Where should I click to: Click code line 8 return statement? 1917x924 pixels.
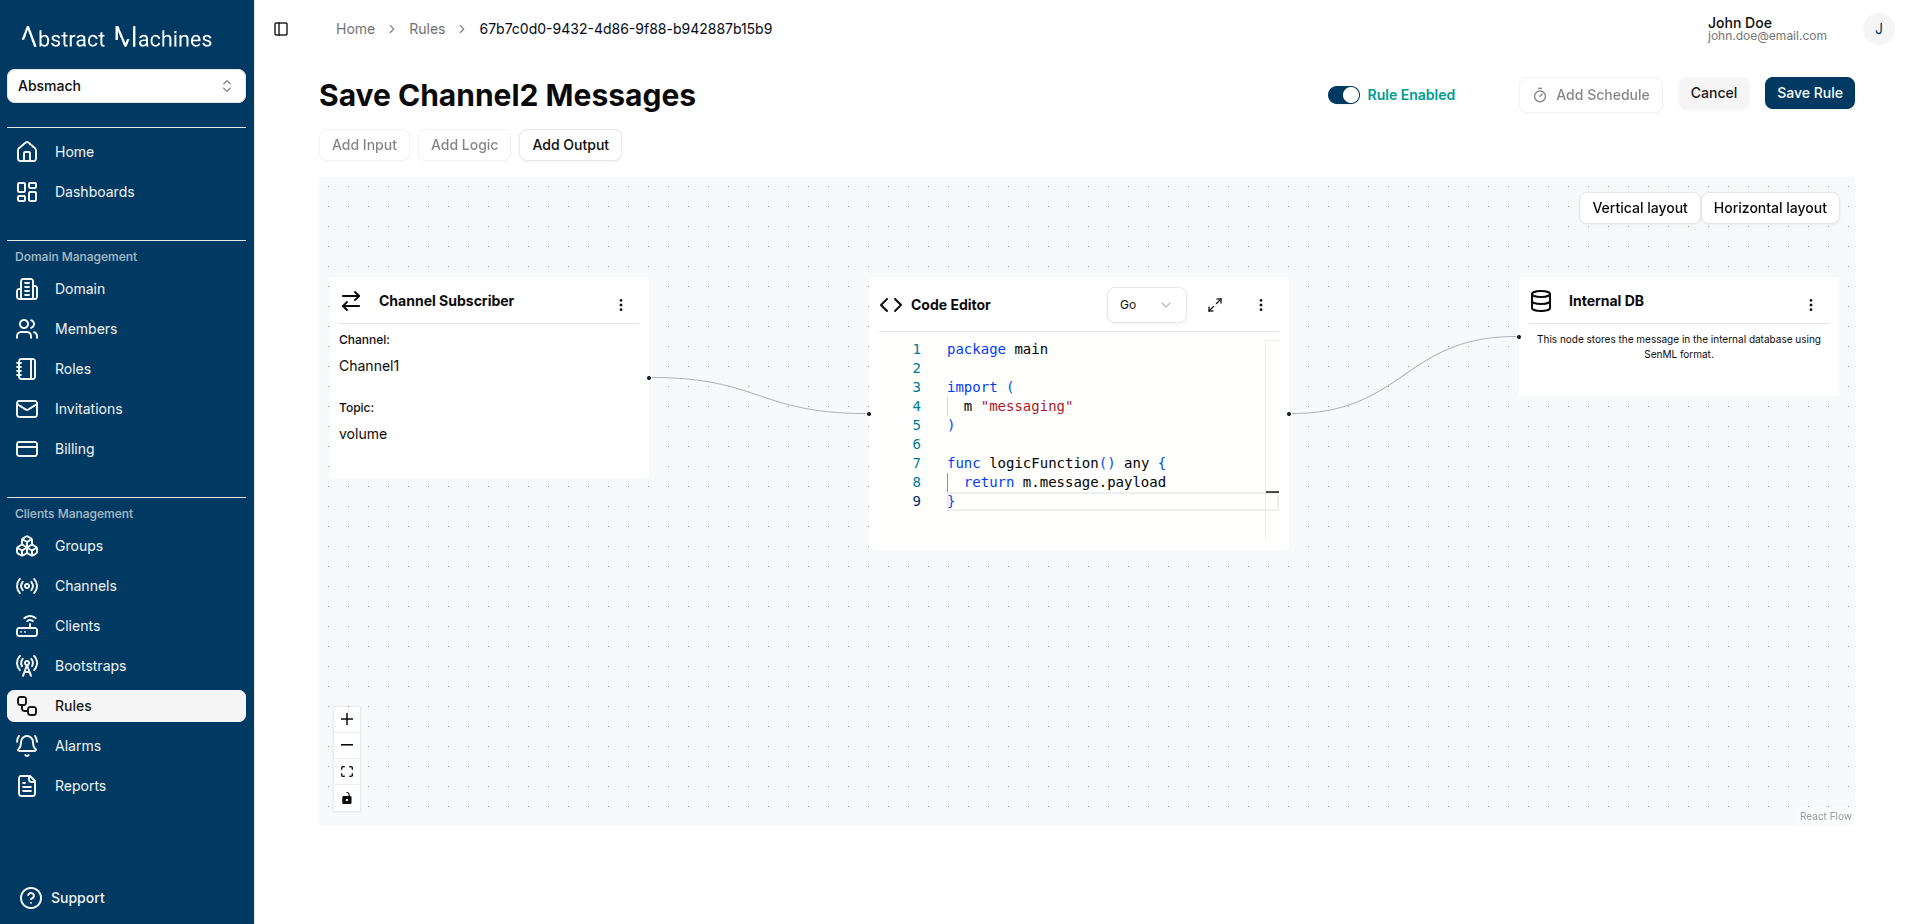(x=1065, y=482)
